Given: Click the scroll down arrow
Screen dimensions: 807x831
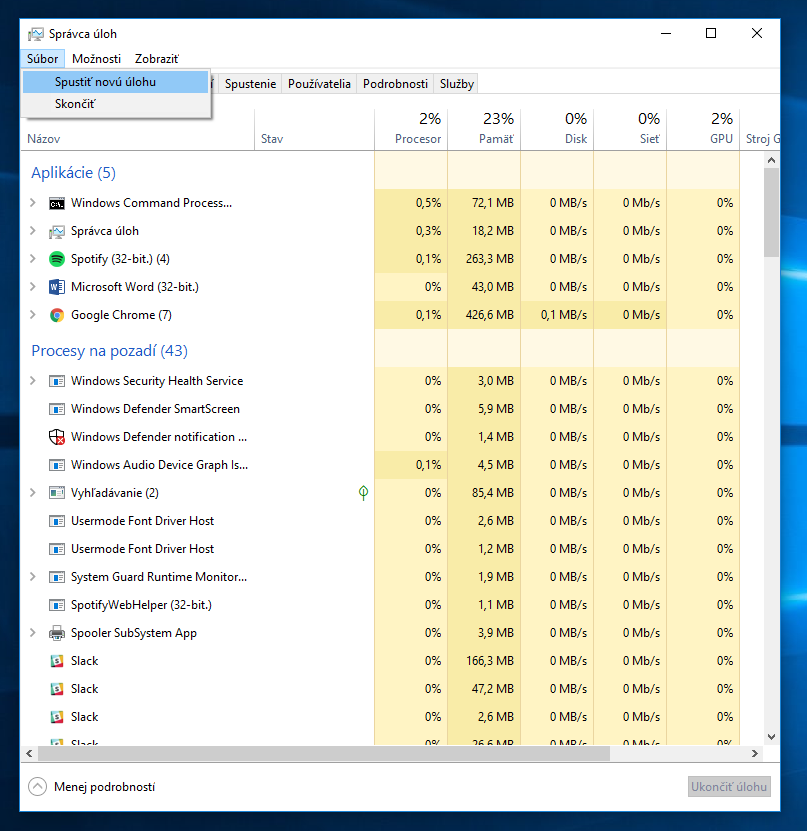Looking at the screenshot, I should pyautogui.click(x=771, y=737).
